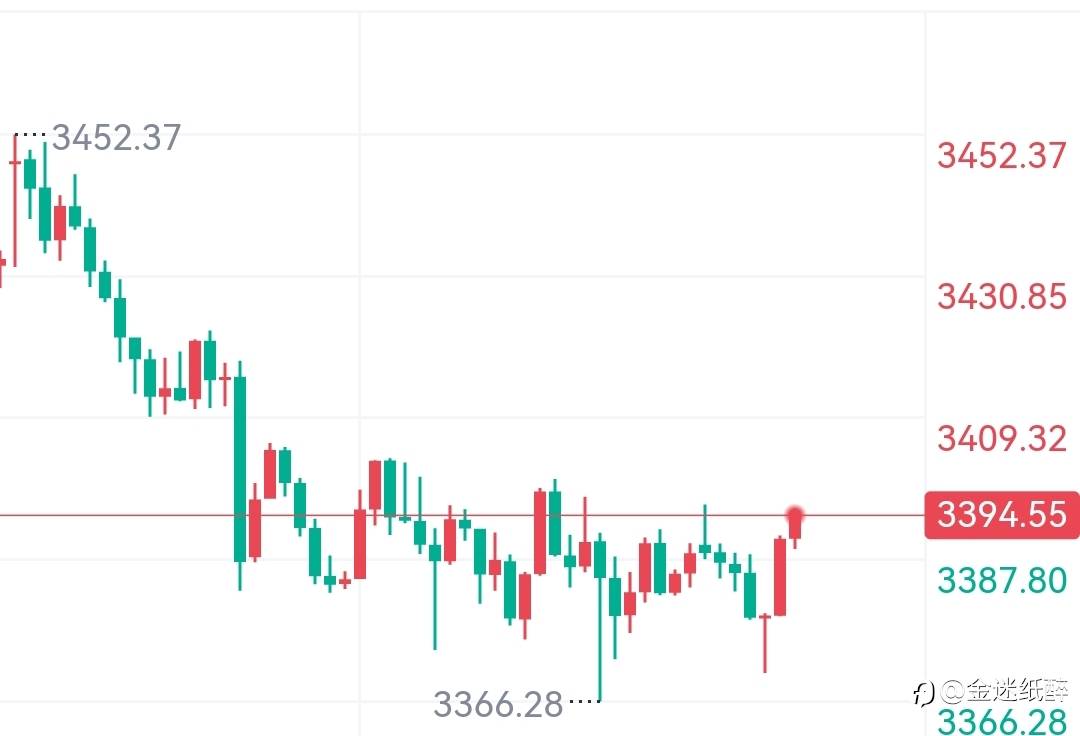
Task: Select the 3452.37 price axis label
Action: point(1001,155)
